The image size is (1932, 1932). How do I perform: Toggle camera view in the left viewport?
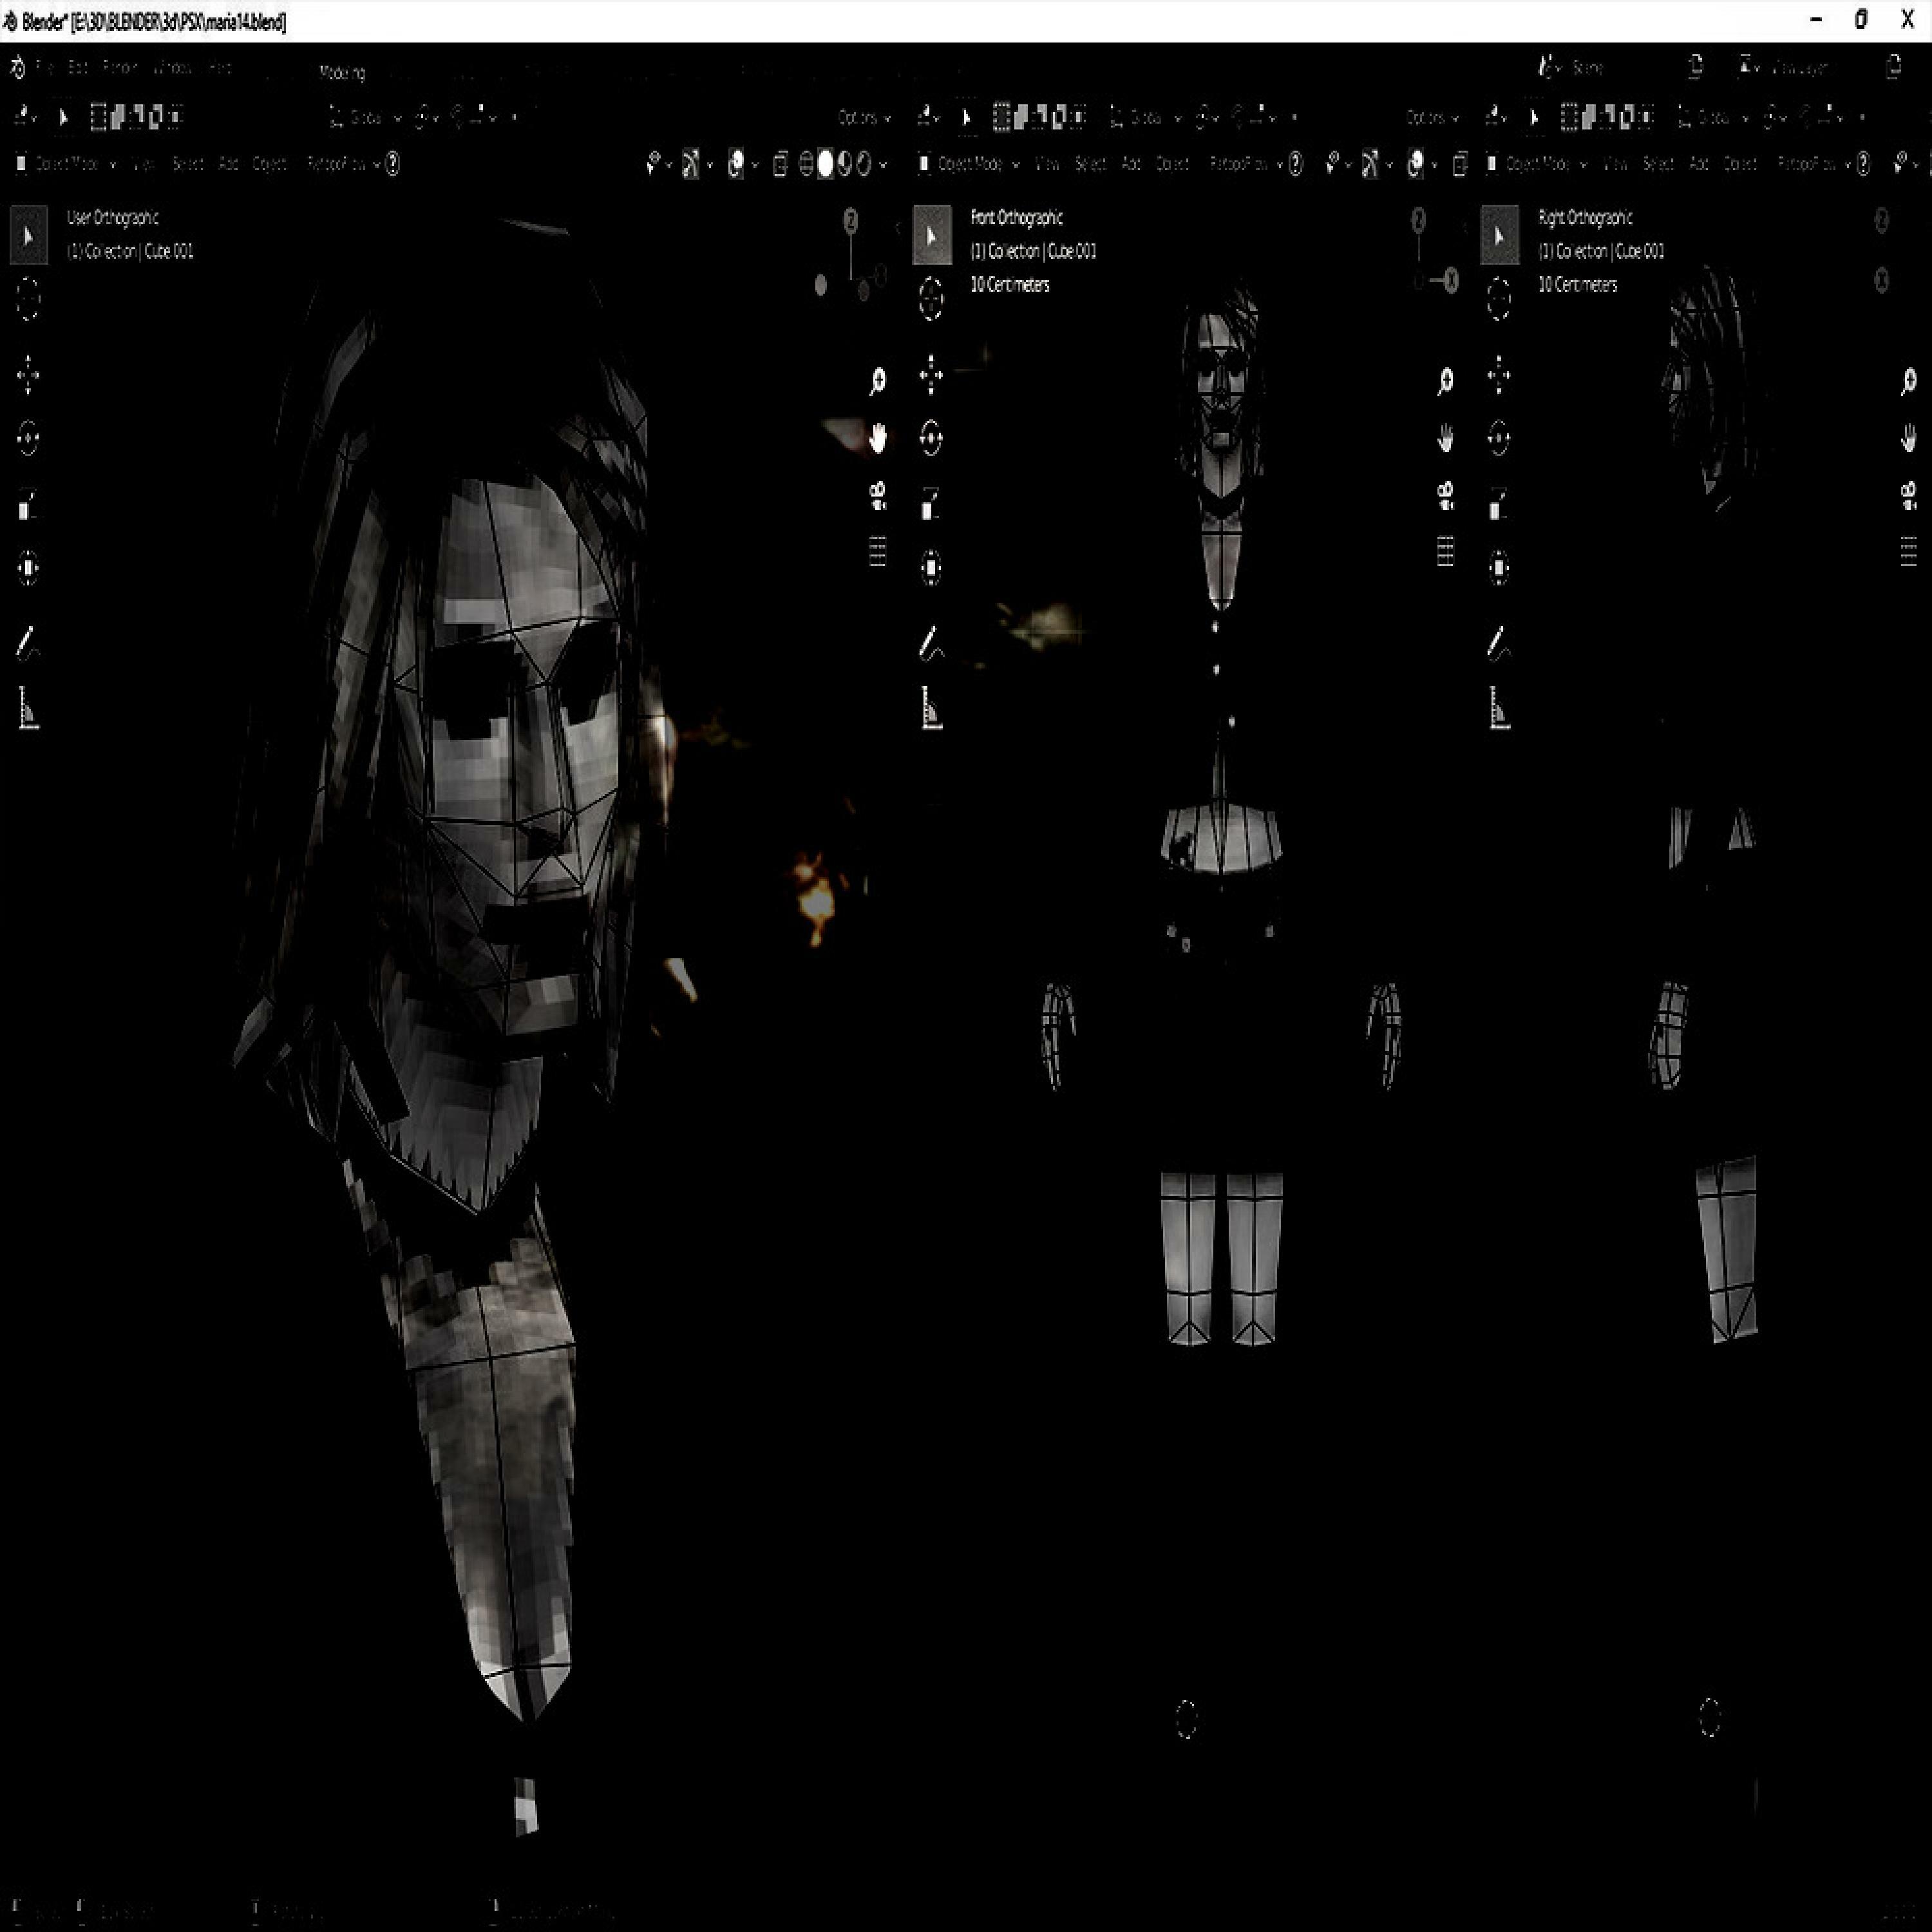click(x=877, y=496)
